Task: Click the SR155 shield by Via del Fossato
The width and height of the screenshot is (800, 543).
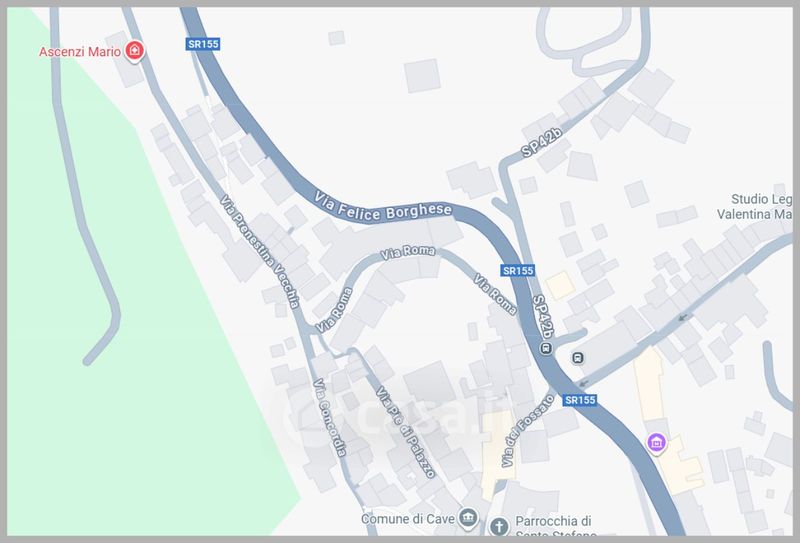Action: click(x=580, y=400)
